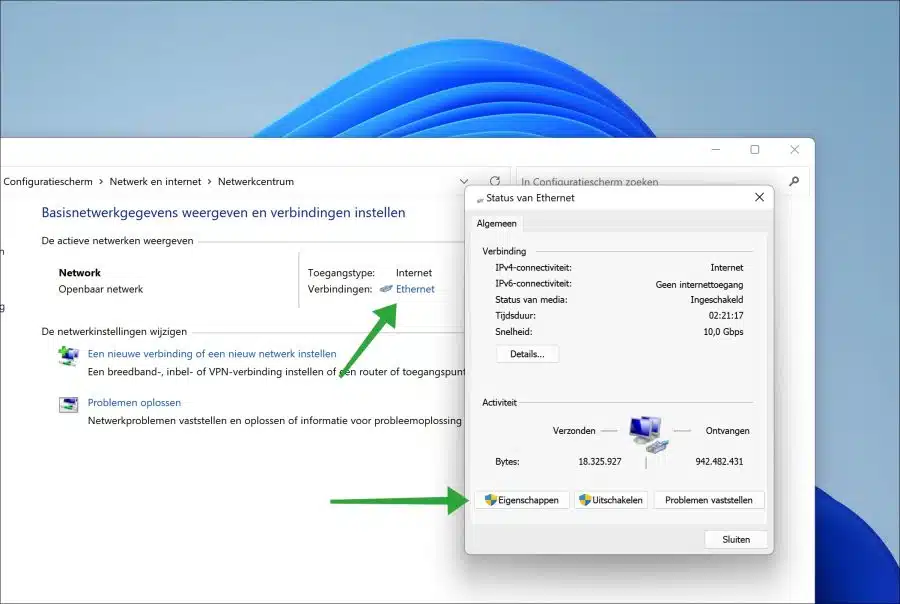Go to Netwerk en internet breadcrumb

click(155, 181)
